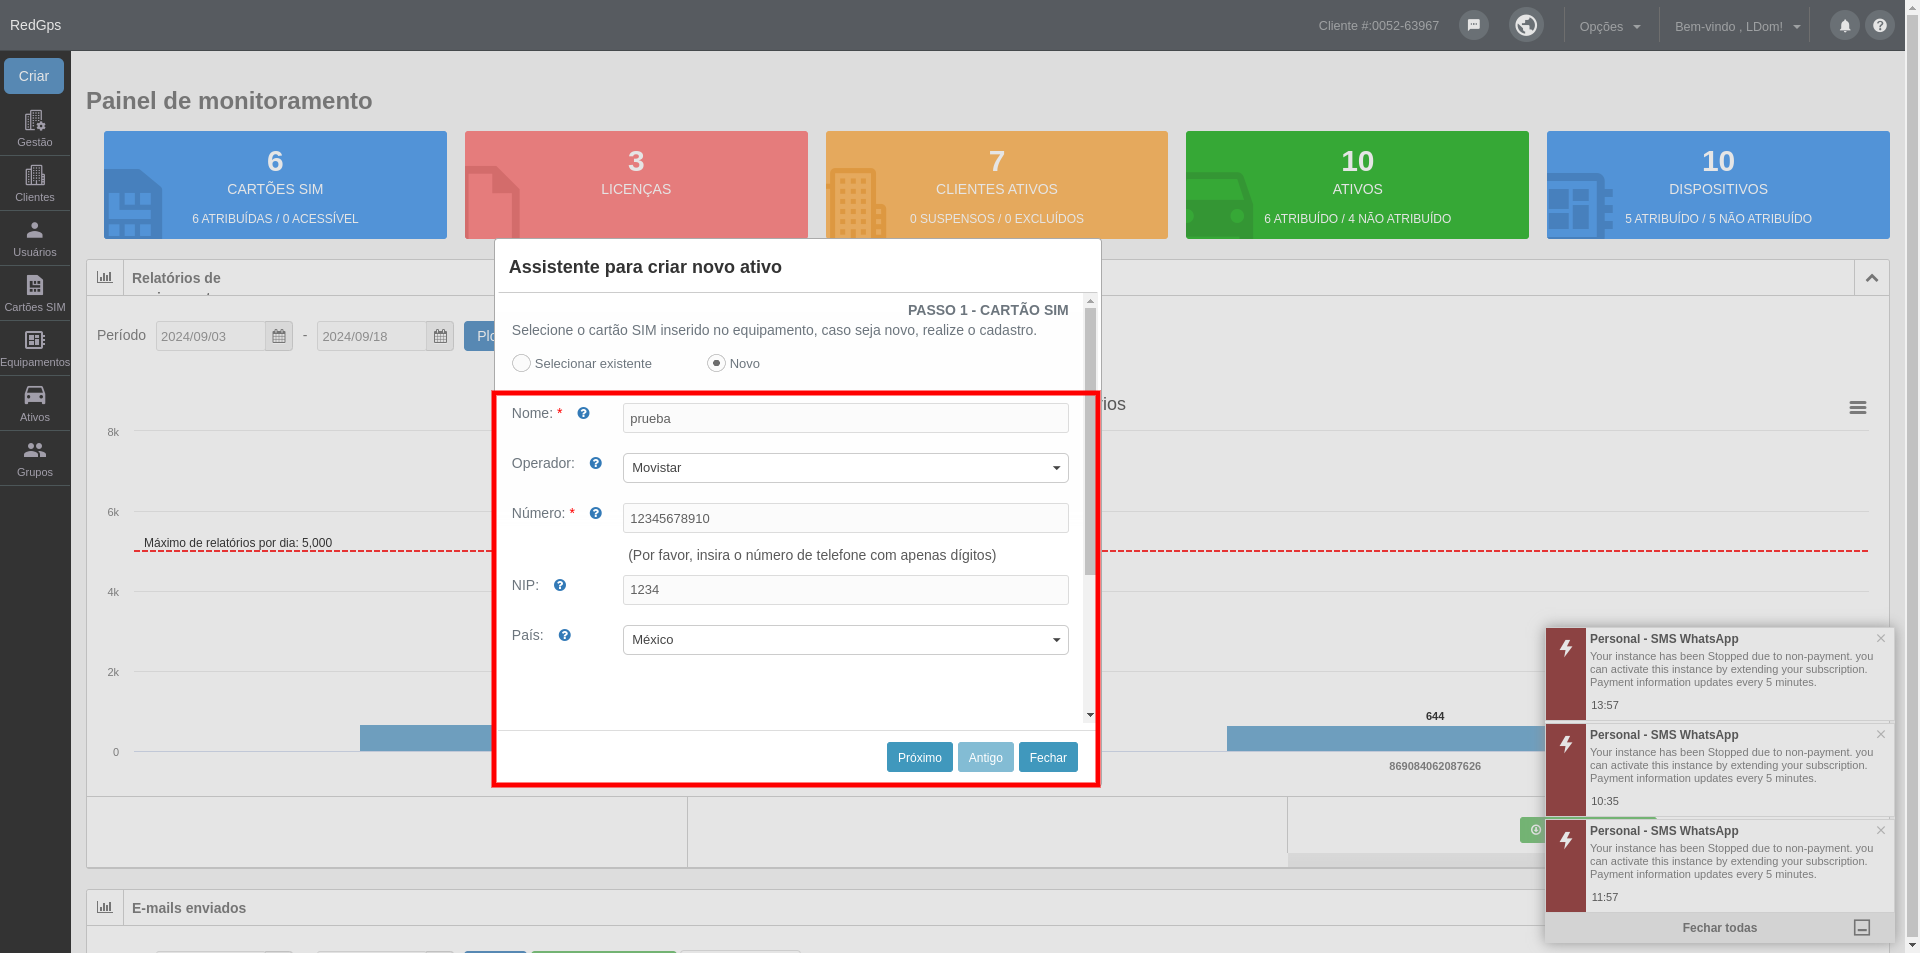The image size is (1920, 953).
Task: Click the Criar button
Action: point(34,76)
